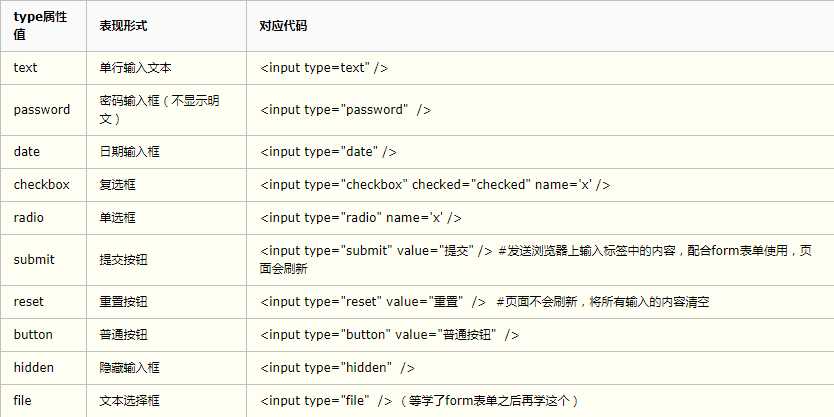Viewport: 834px width, 417px height.
Task: Click the 'checkbox' type value cell
Action: coord(41,185)
